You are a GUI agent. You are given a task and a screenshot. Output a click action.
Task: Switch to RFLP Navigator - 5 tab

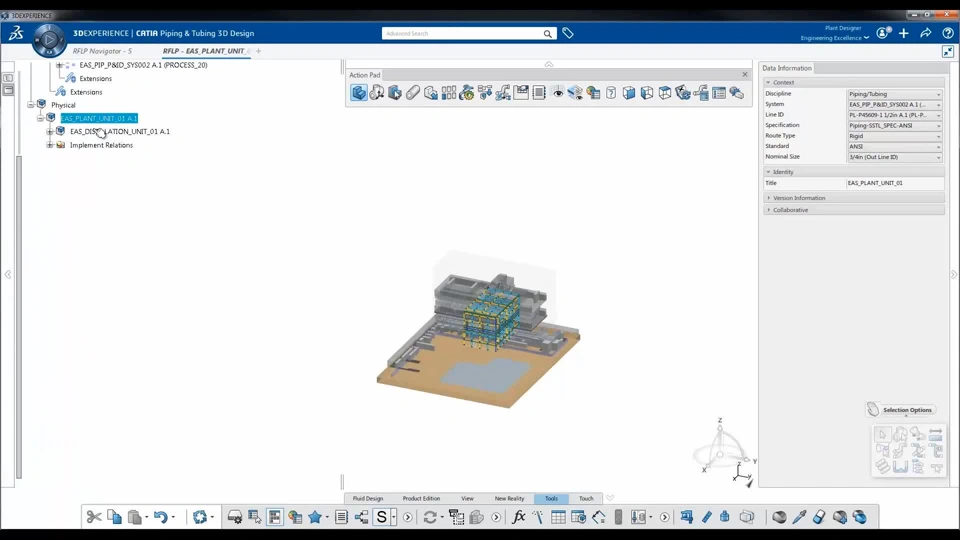coord(102,51)
